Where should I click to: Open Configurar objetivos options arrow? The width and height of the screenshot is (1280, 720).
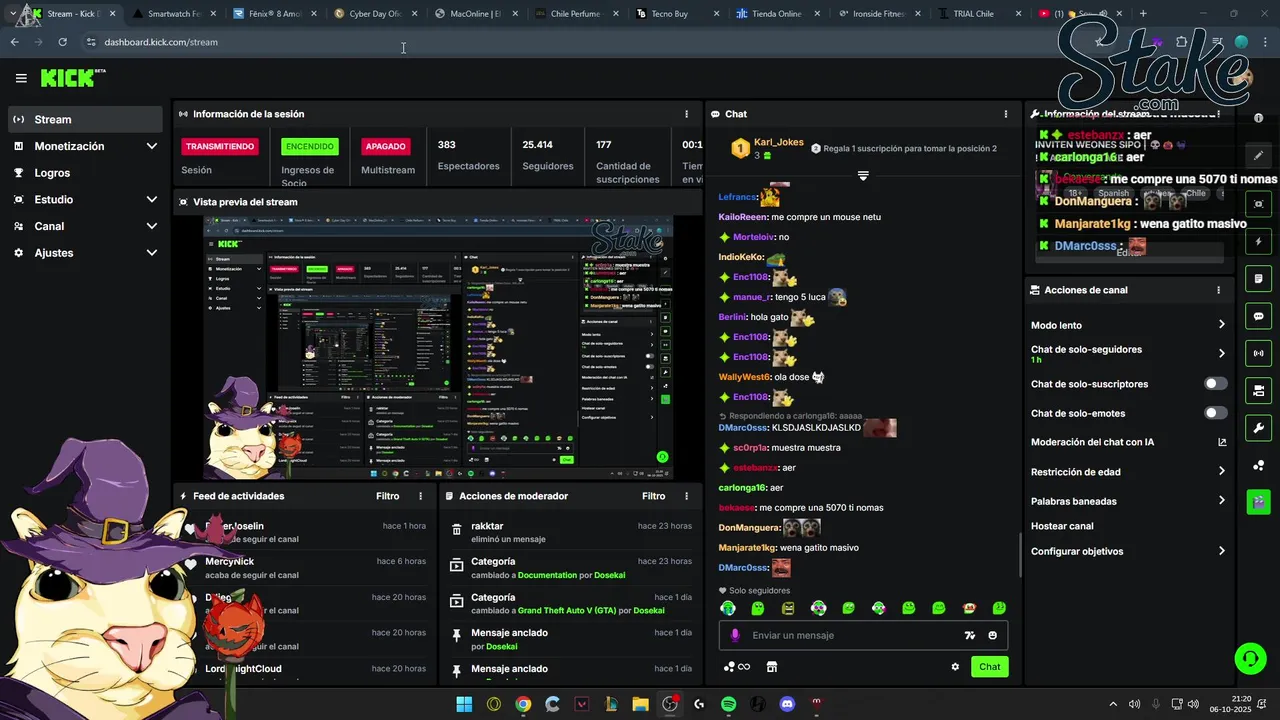(x=1221, y=551)
